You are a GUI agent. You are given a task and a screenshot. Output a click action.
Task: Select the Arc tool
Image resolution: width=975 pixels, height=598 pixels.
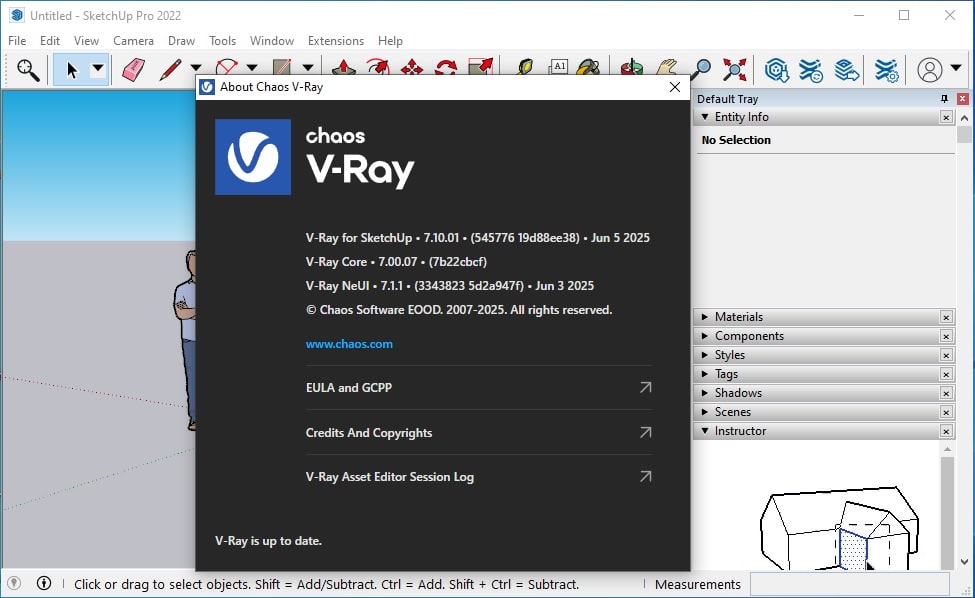(x=226, y=67)
